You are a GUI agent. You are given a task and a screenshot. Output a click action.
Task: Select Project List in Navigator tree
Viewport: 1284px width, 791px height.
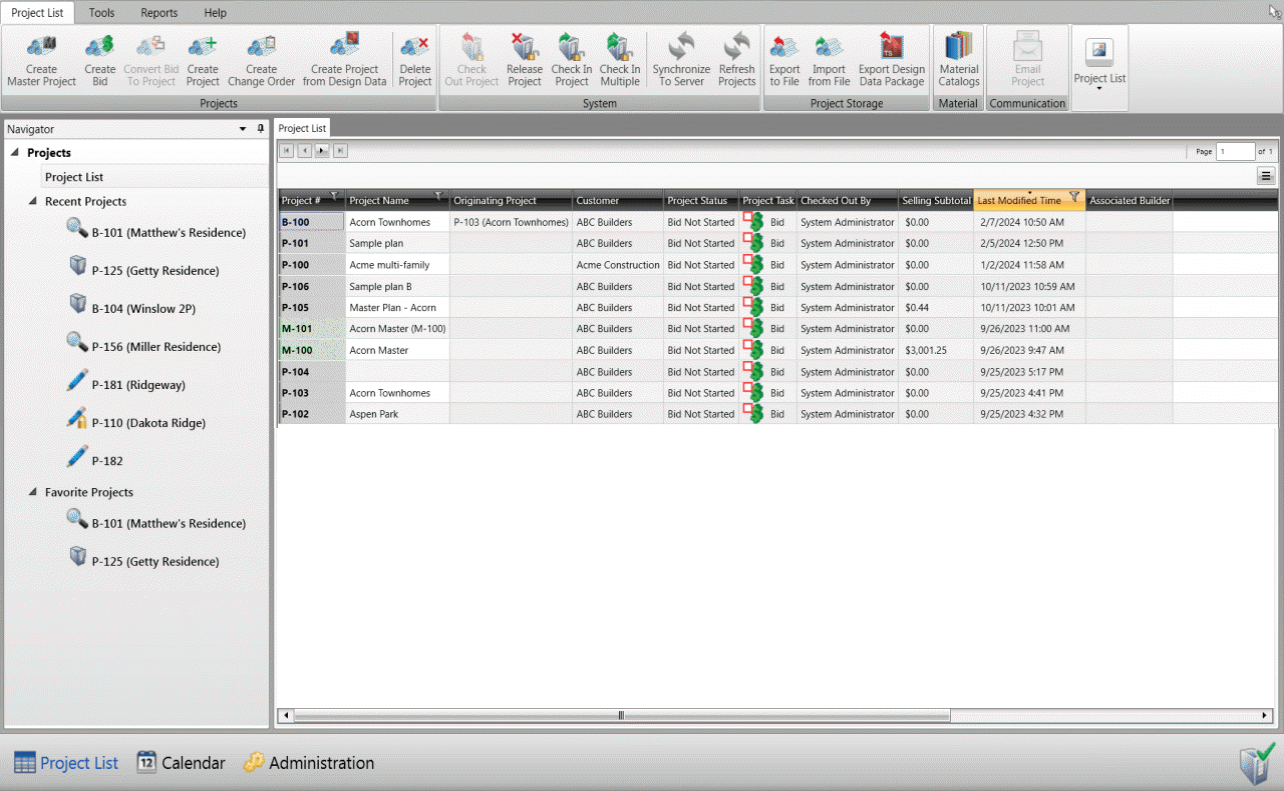(74, 177)
